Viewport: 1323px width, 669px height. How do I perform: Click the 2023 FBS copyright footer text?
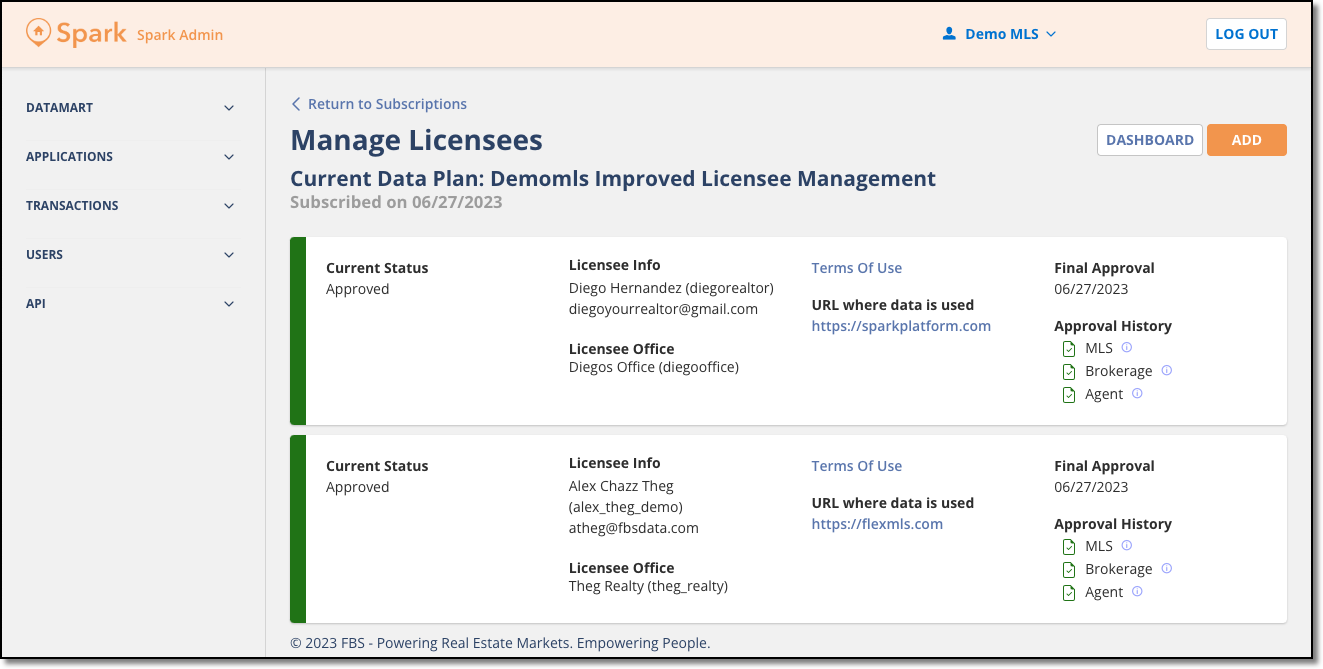point(500,643)
